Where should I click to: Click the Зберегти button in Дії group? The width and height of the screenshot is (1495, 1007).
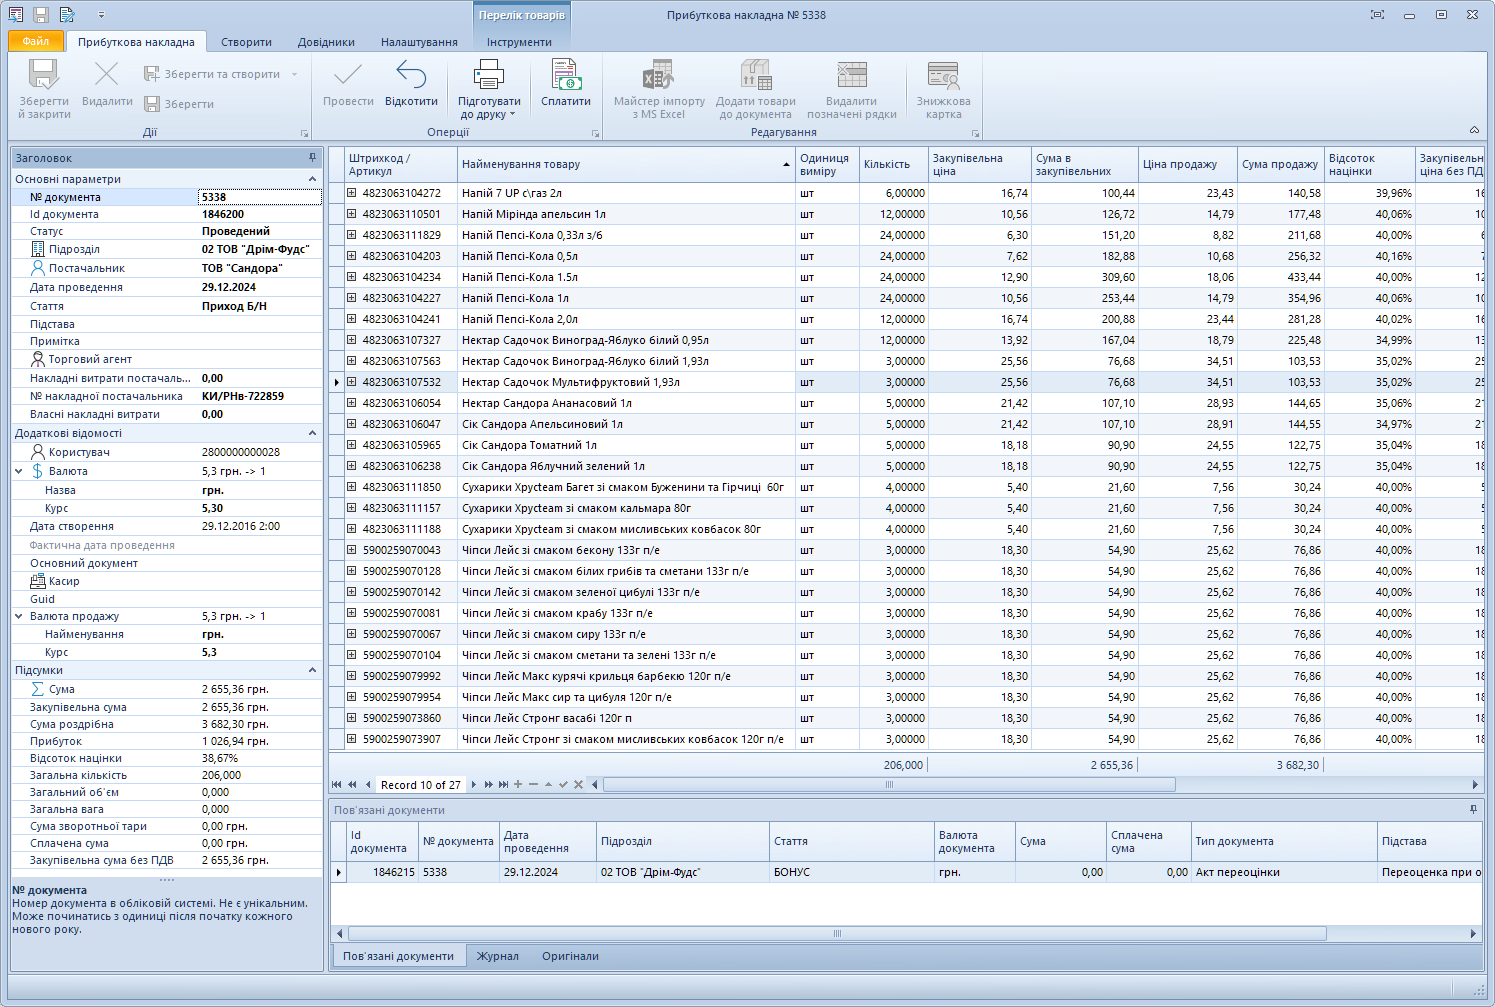tap(179, 104)
